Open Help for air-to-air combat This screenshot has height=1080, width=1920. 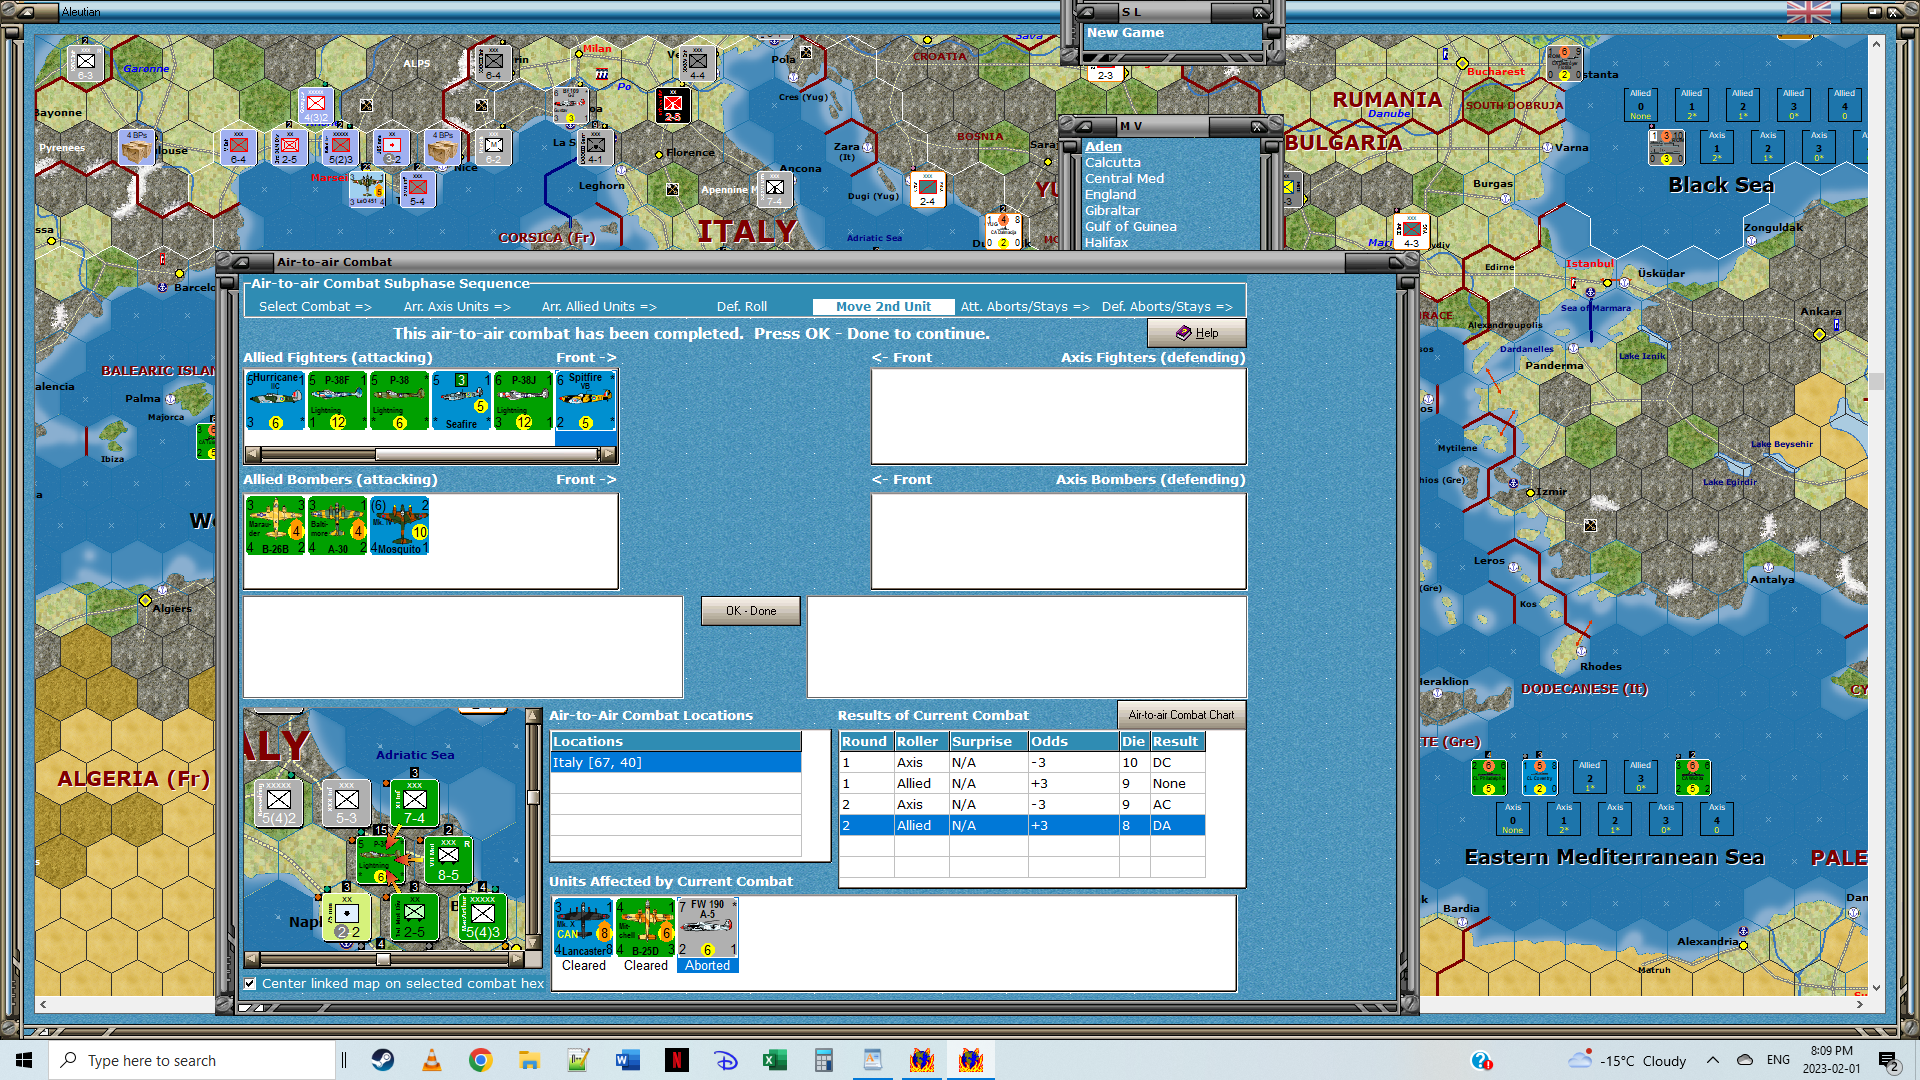[1196, 333]
